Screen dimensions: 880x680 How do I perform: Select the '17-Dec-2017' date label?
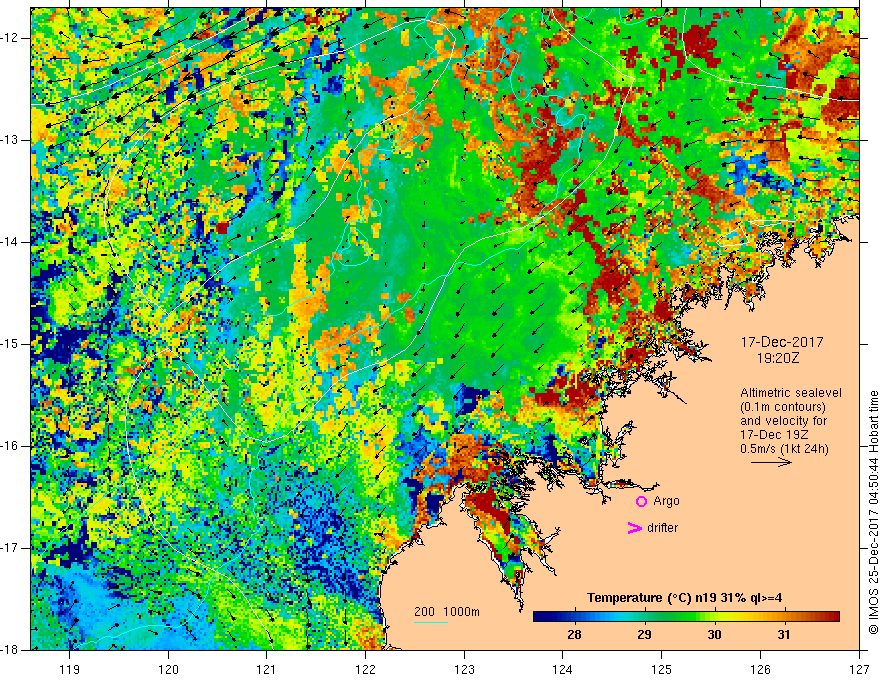[x=782, y=342]
